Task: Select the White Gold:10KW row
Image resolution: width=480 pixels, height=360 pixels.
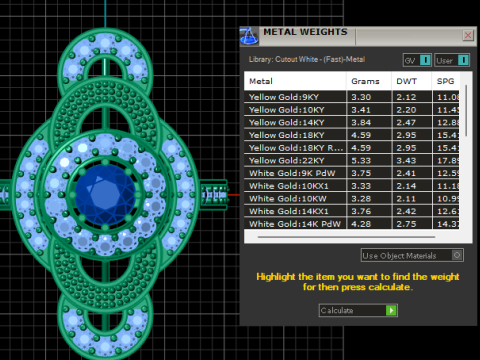Action: pyautogui.click(x=352, y=198)
